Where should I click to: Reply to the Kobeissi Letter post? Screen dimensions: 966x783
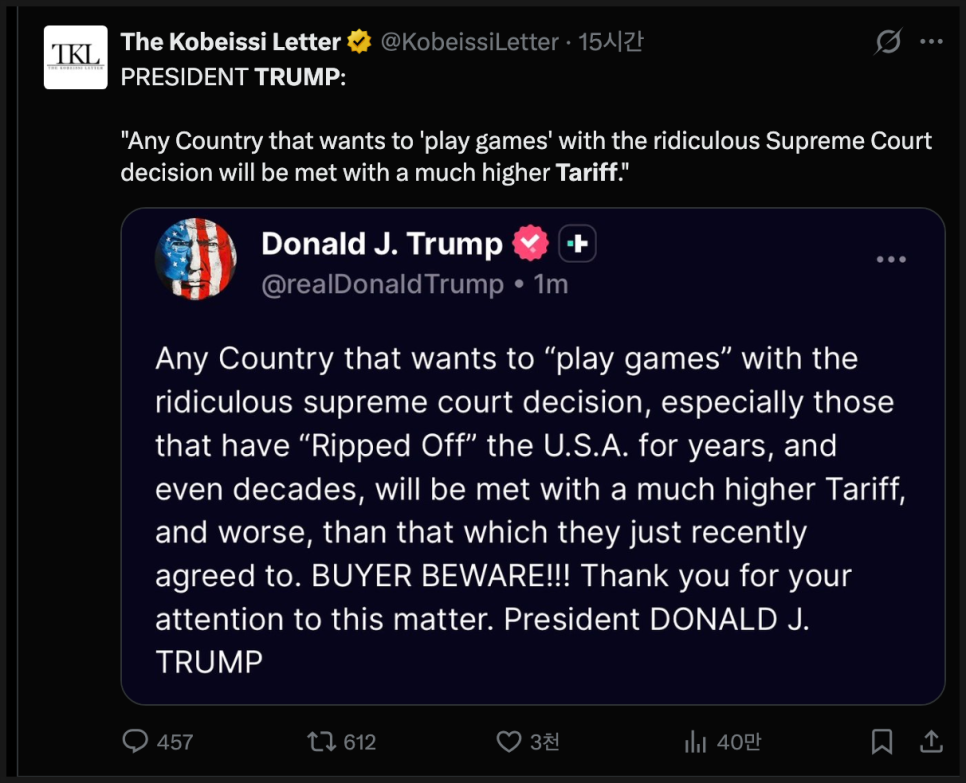tap(135, 741)
